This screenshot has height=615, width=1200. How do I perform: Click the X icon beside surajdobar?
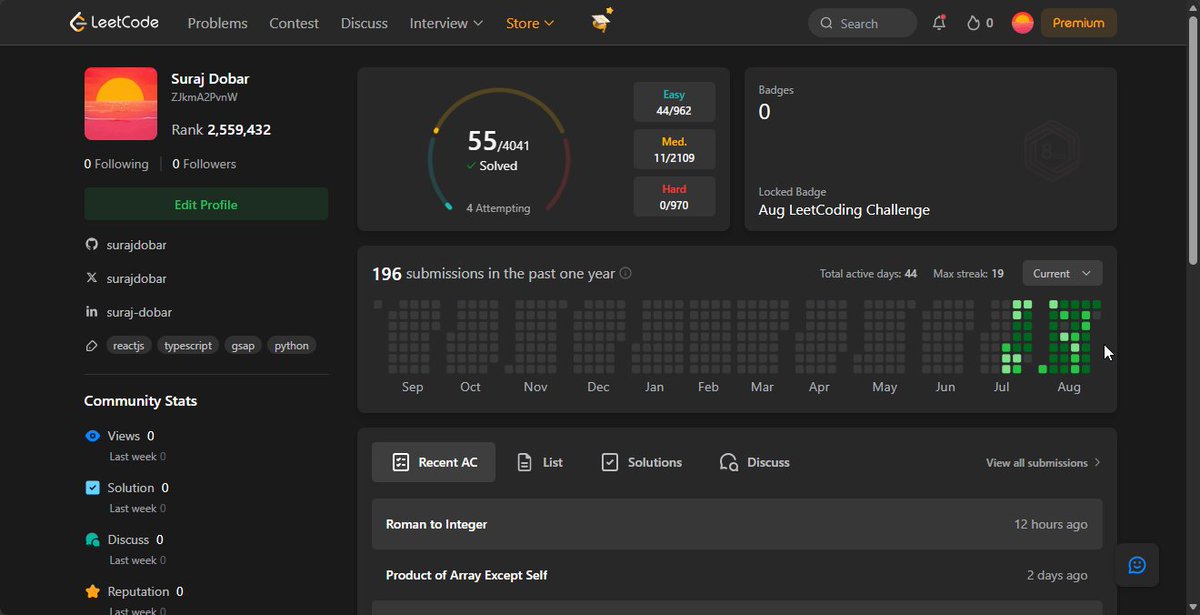(x=92, y=279)
